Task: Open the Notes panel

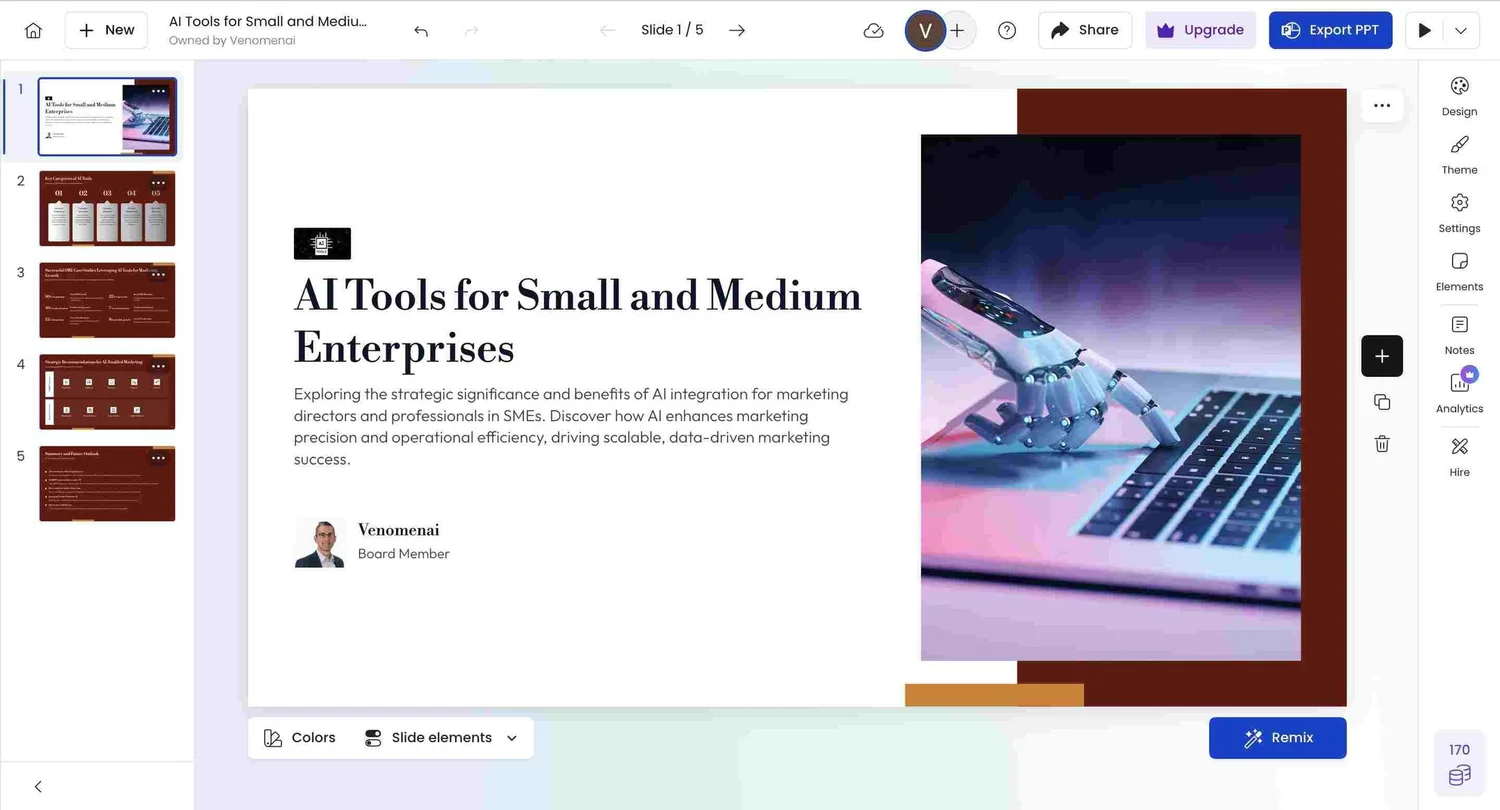Action: pyautogui.click(x=1459, y=334)
